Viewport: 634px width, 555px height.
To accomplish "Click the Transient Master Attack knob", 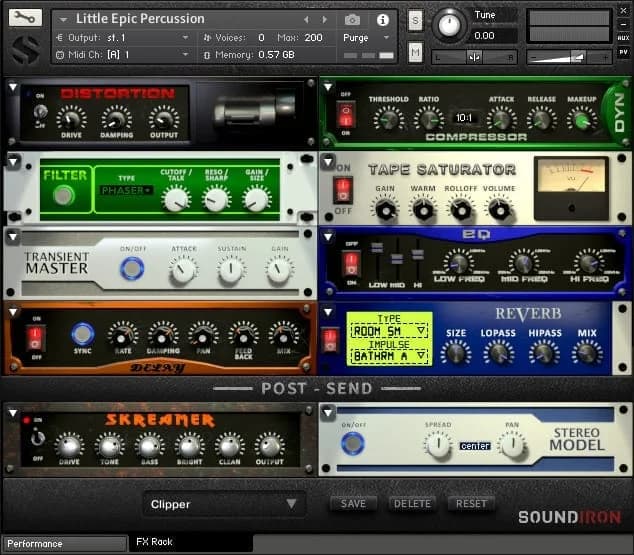I will [183, 270].
